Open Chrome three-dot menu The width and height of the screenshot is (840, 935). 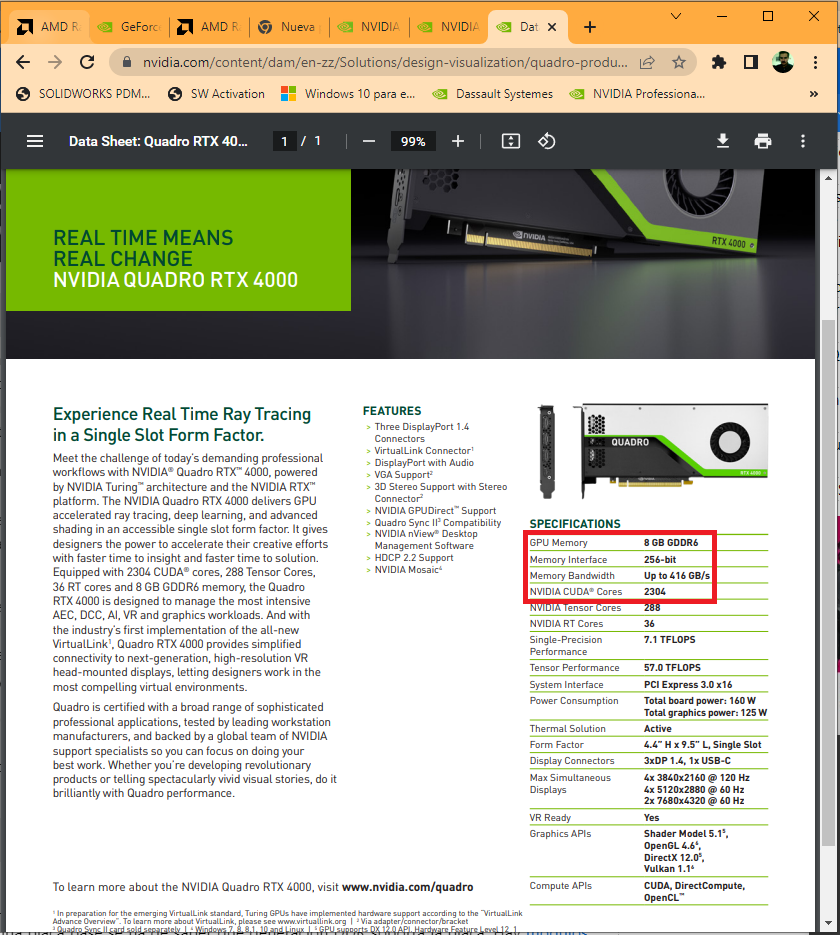(x=815, y=62)
